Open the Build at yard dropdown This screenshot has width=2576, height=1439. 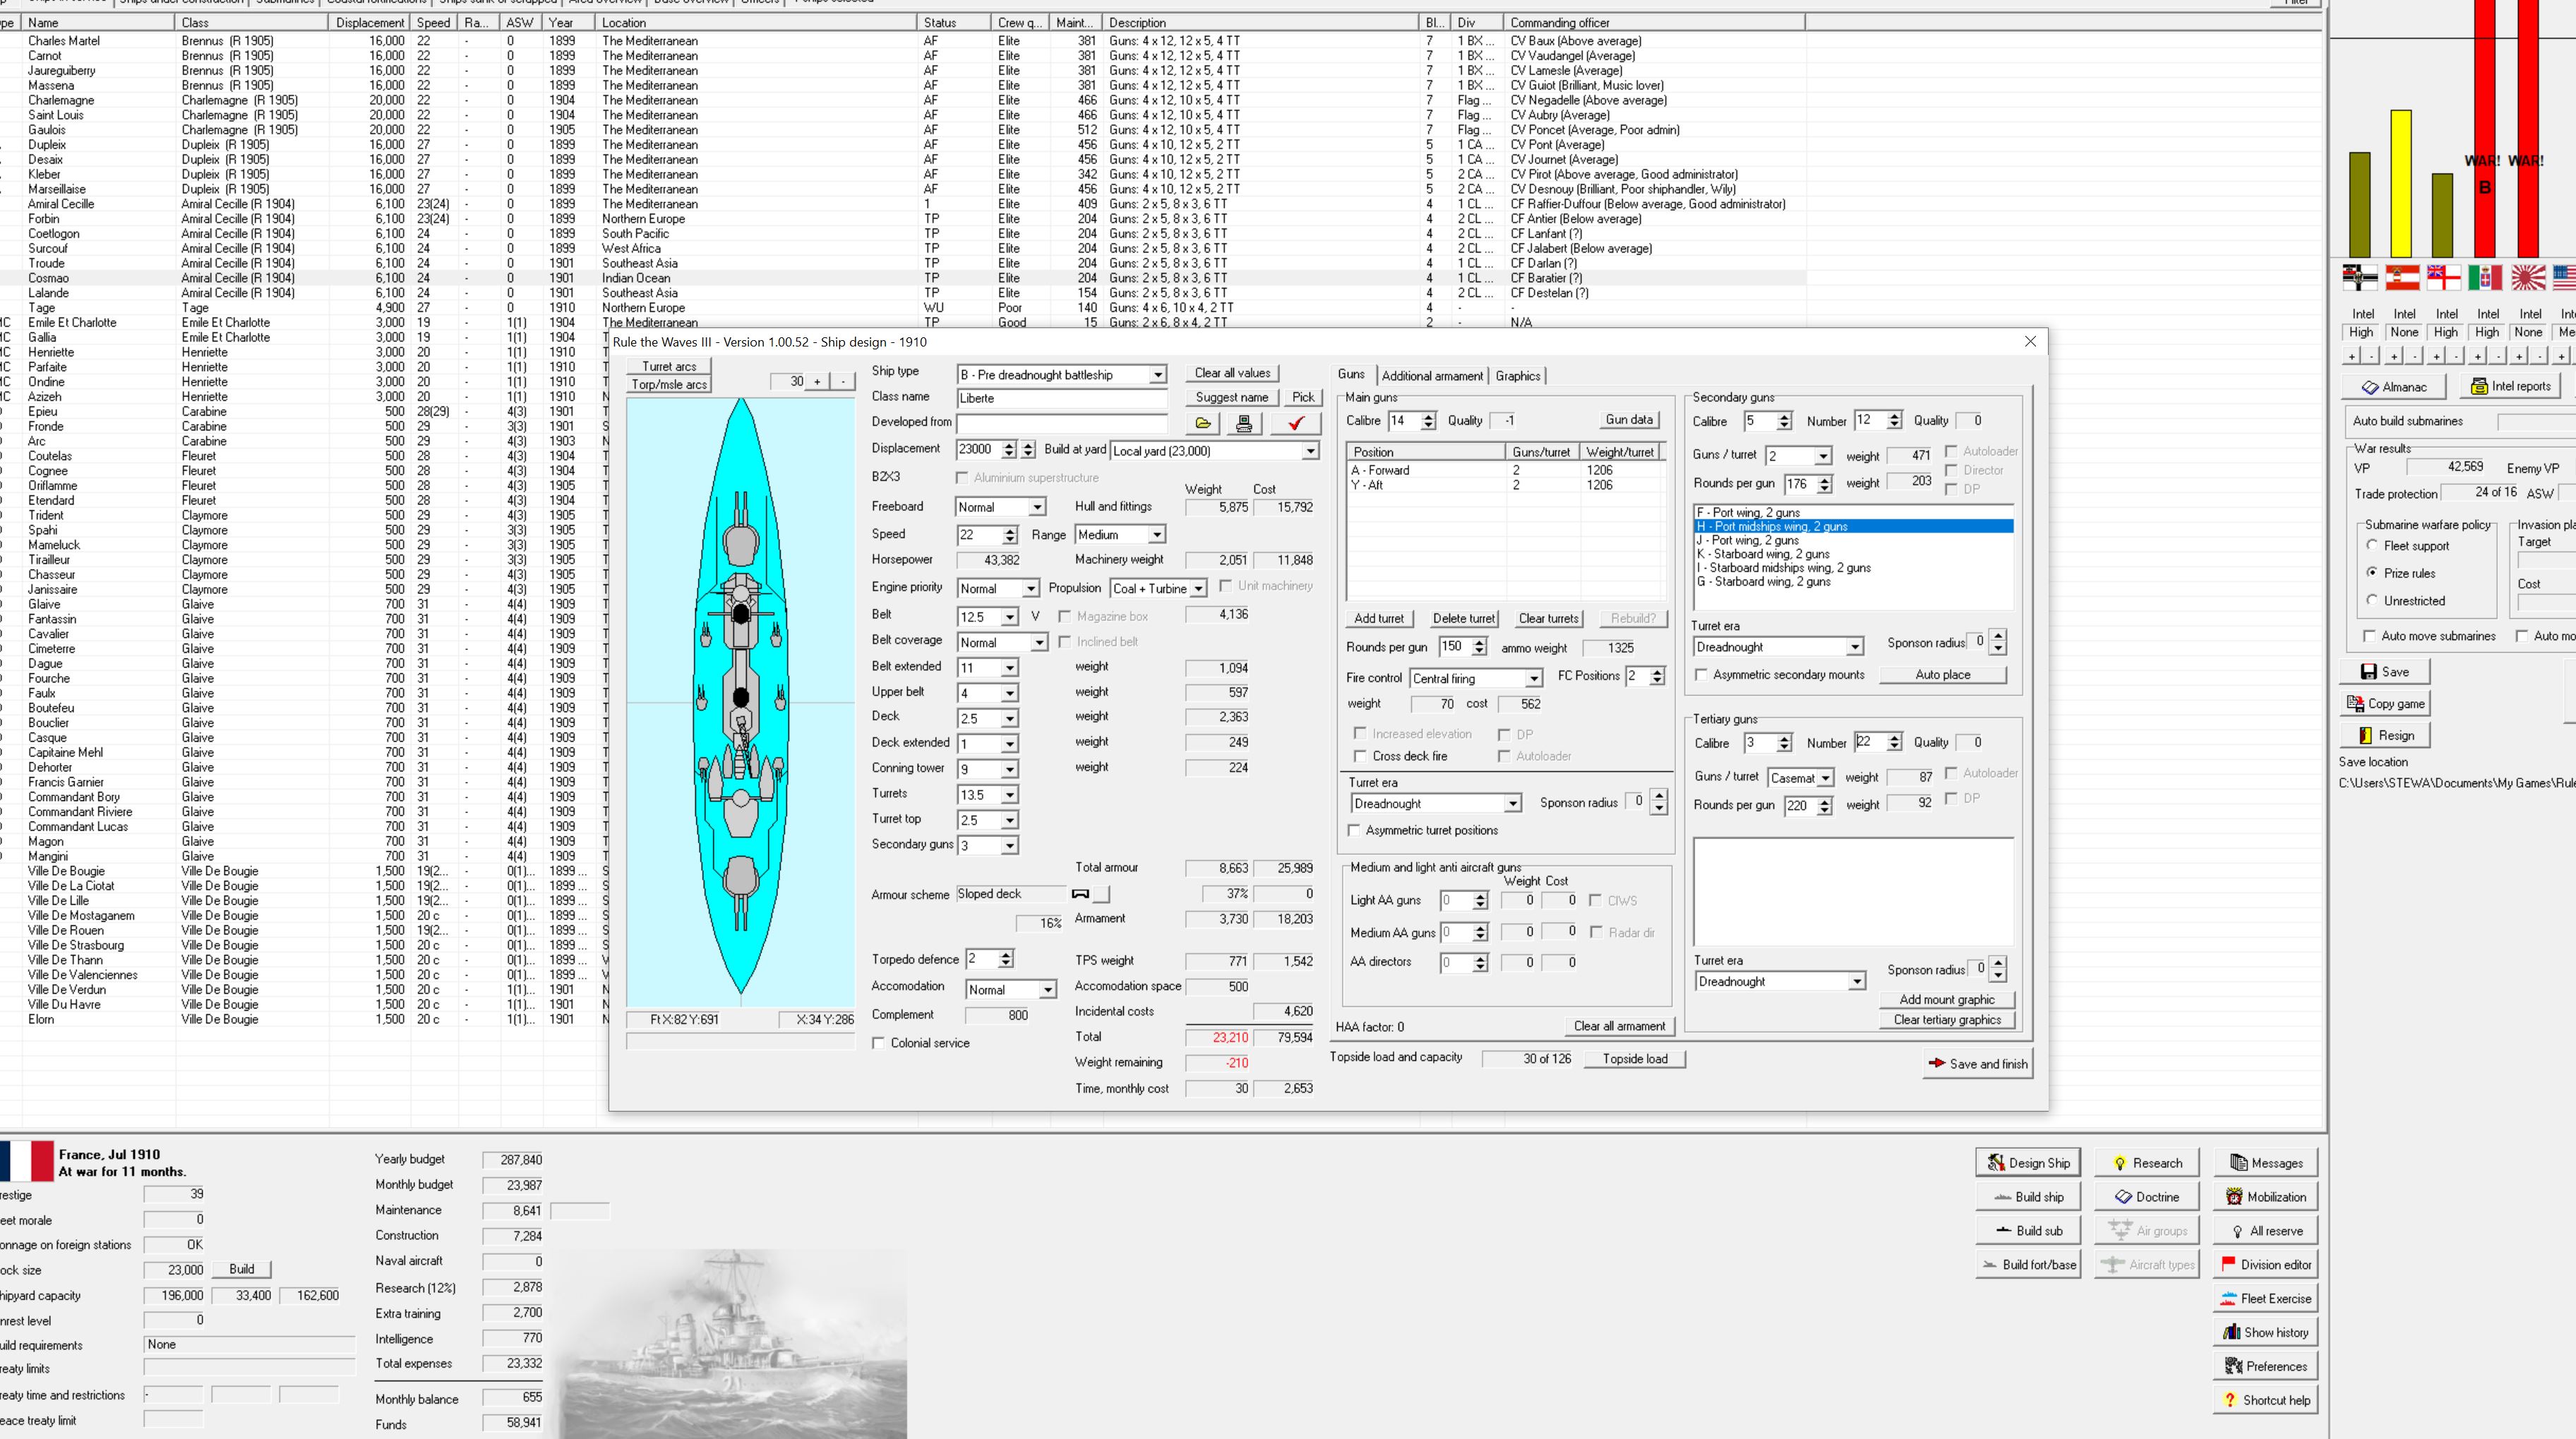[1310, 451]
